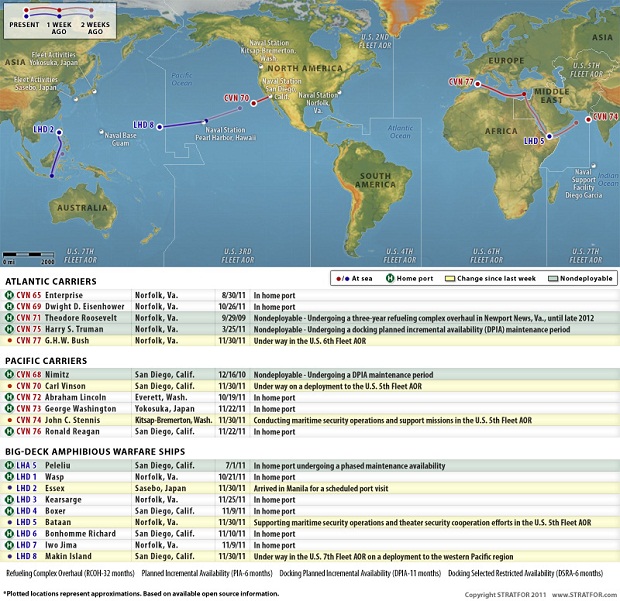
Task: Select the CVN 74 present-position marker on the map
Action: tap(588, 119)
